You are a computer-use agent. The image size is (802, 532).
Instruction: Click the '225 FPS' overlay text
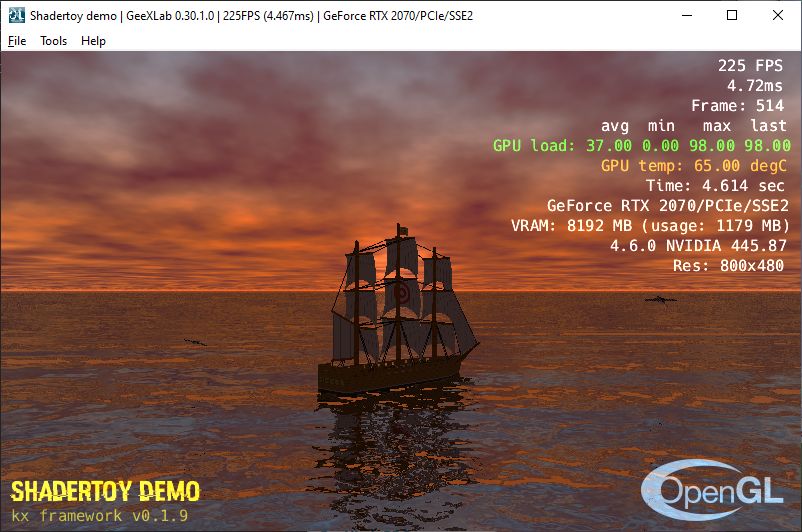click(750, 65)
